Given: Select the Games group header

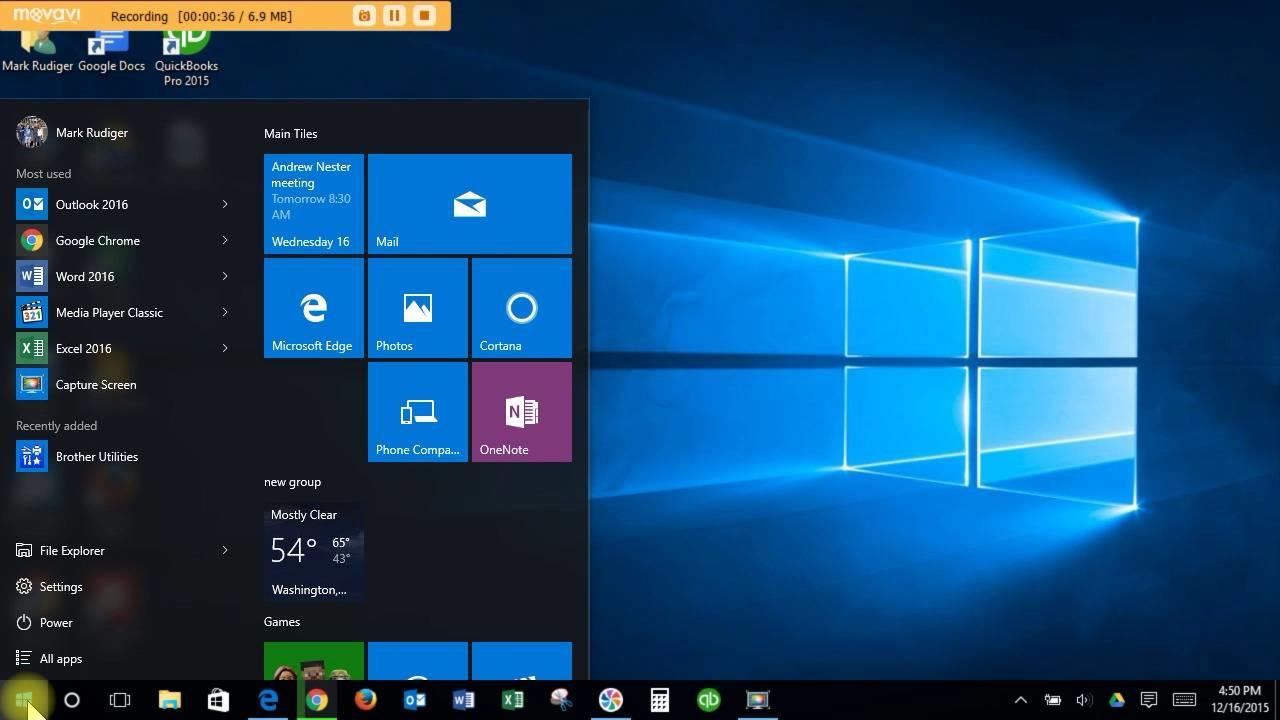Looking at the screenshot, I should 282,622.
